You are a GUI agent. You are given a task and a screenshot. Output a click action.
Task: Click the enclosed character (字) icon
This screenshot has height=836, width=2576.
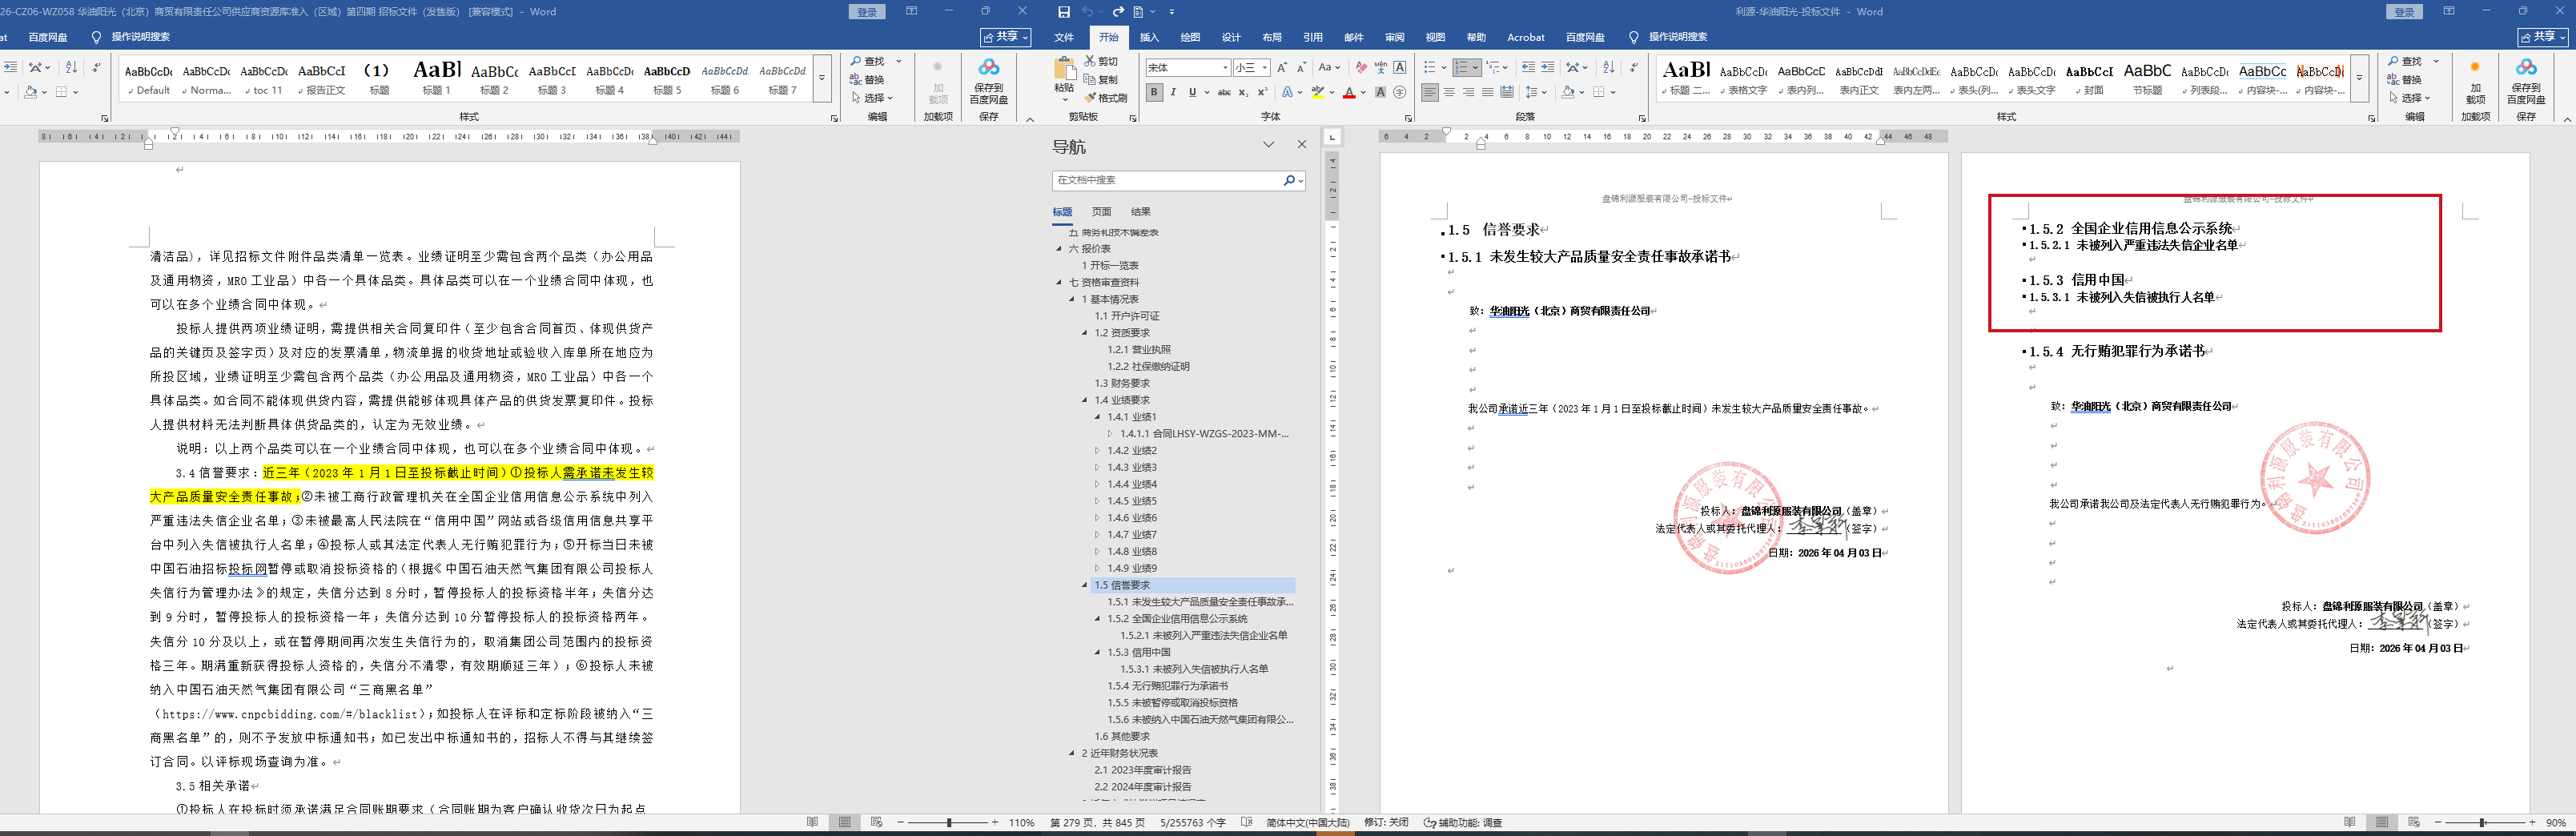(1400, 92)
